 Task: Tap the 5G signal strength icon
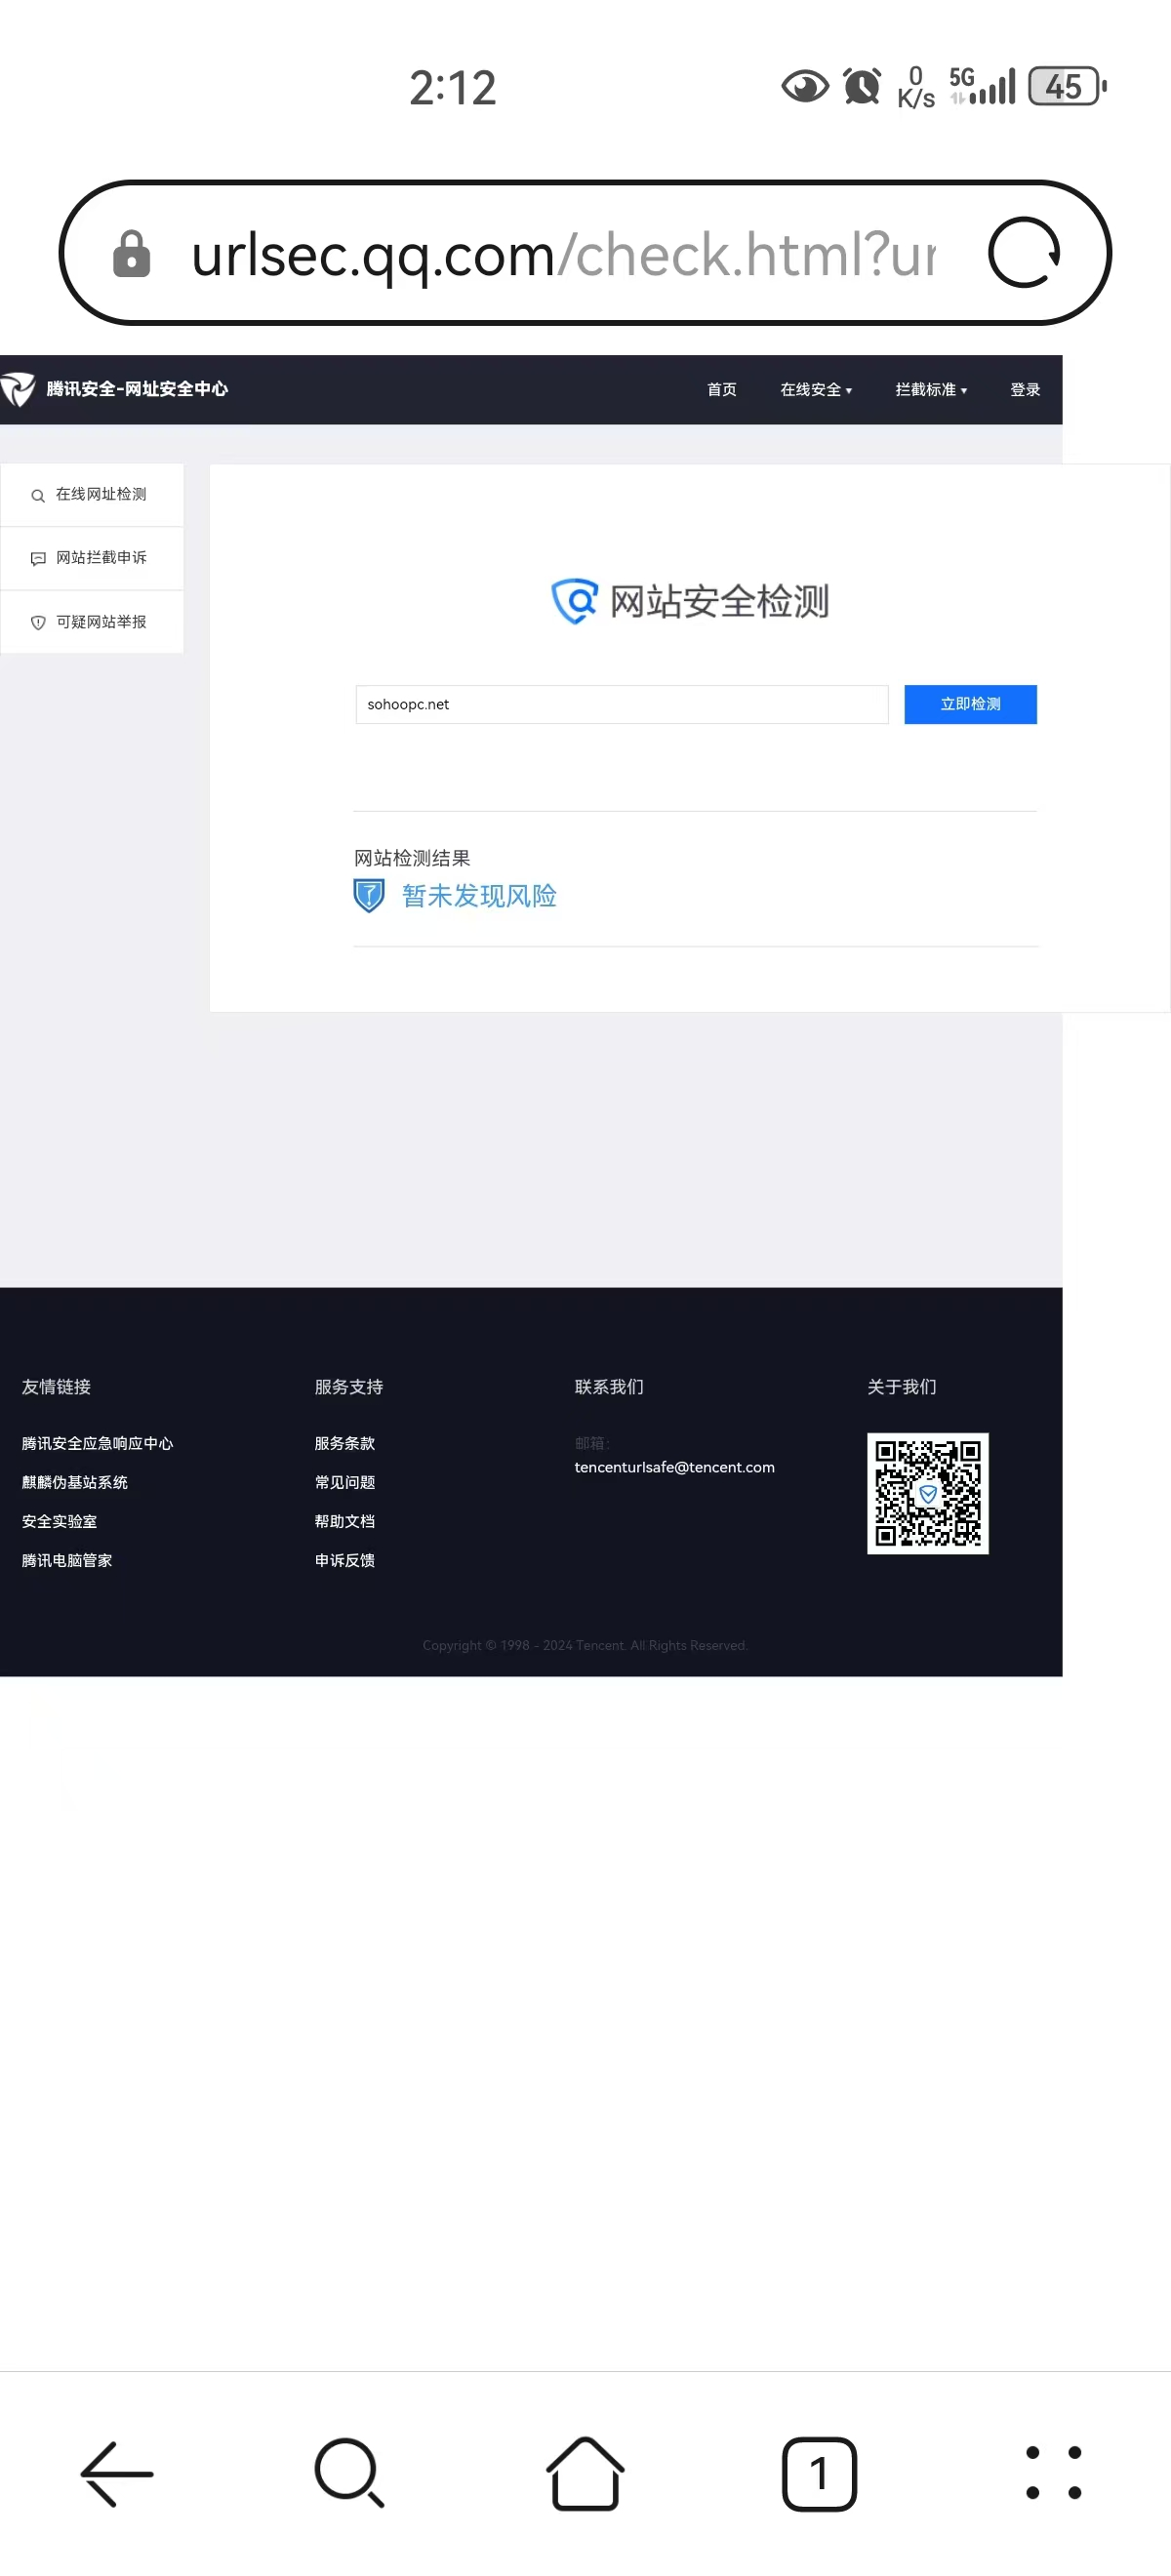[982, 86]
